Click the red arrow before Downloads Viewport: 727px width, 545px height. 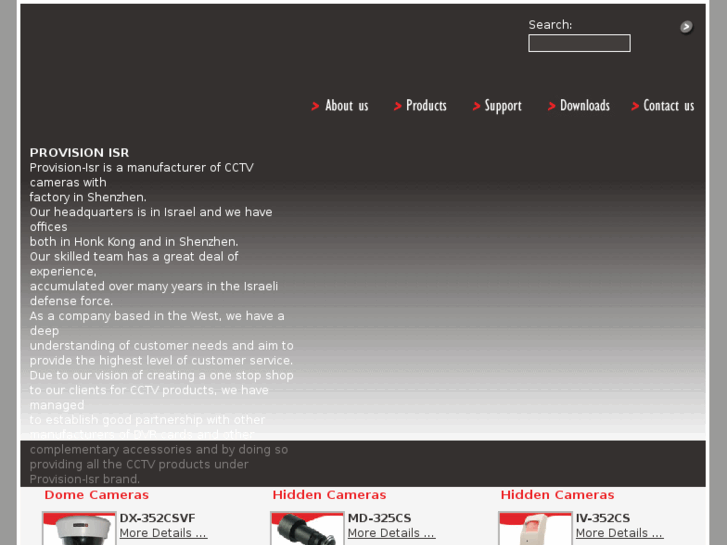click(551, 106)
